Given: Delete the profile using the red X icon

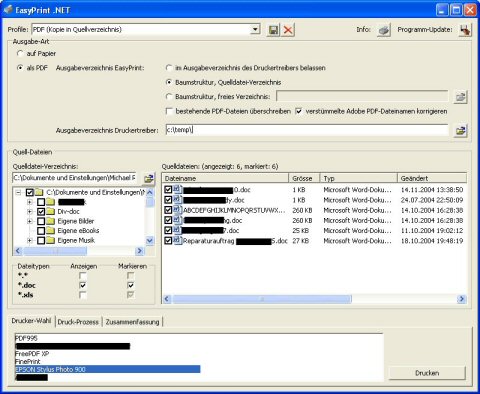Looking at the screenshot, I should tap(288, 30).
